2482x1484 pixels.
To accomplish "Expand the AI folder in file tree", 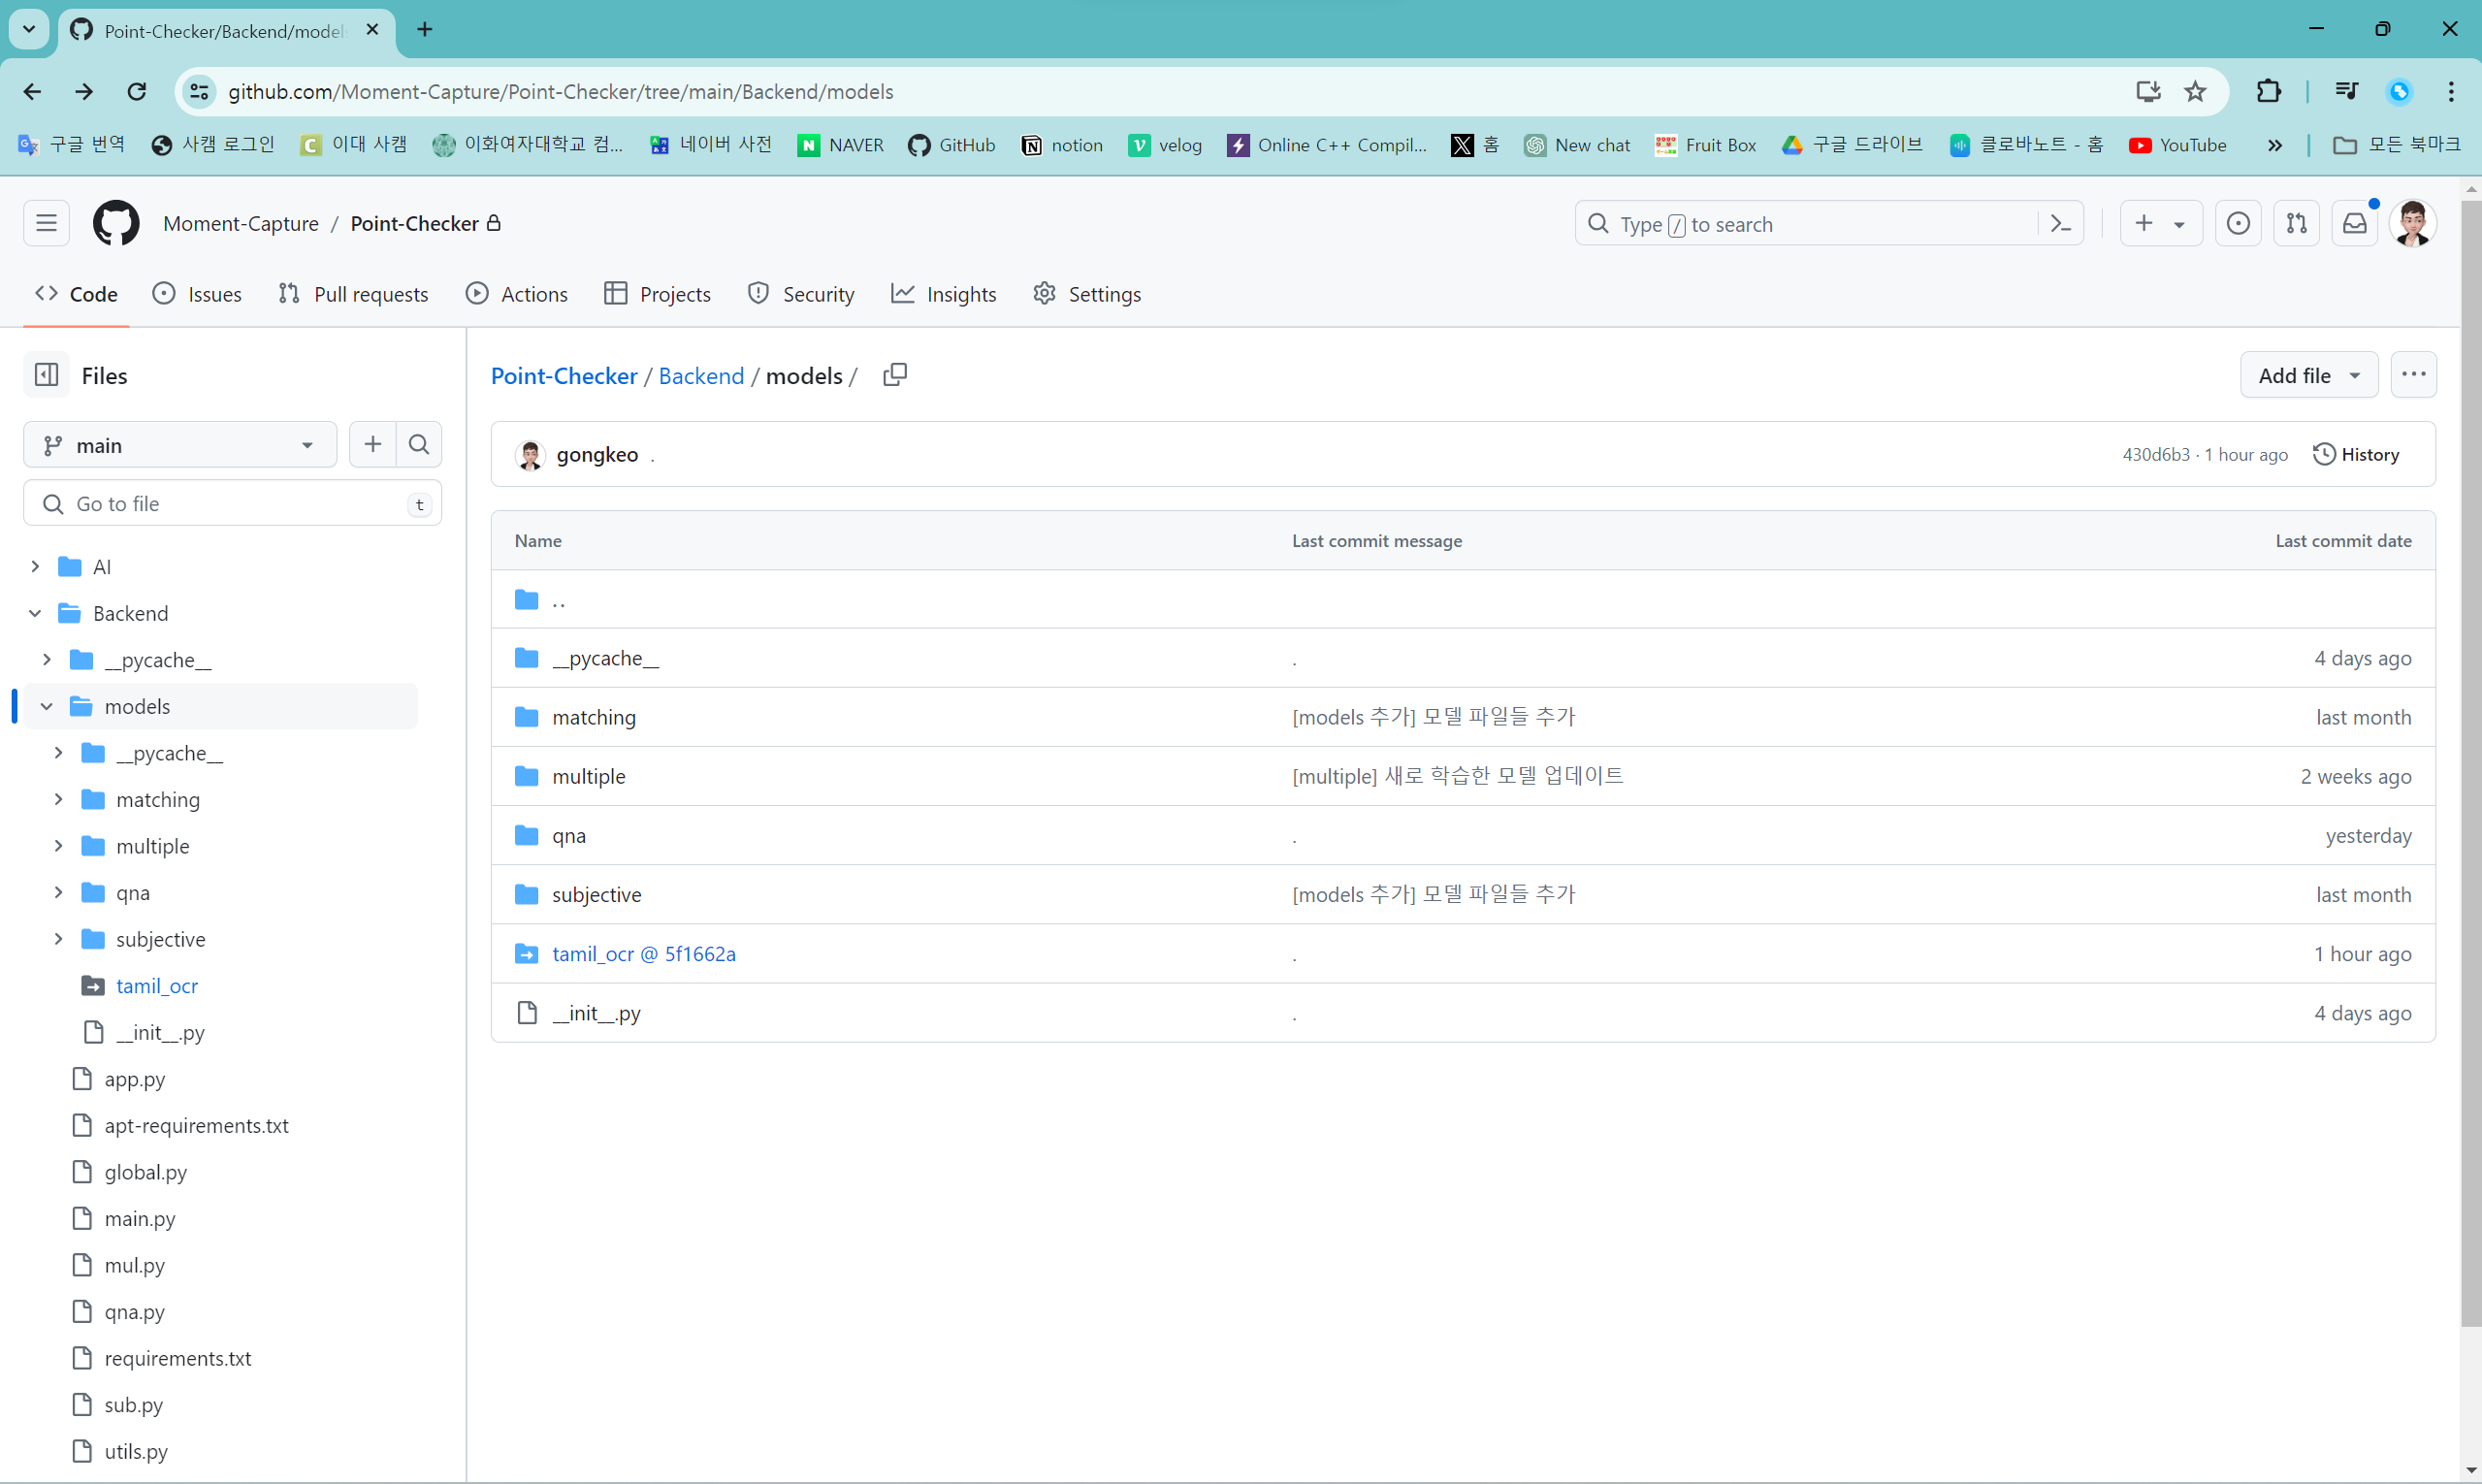I will tap(35, 567).
